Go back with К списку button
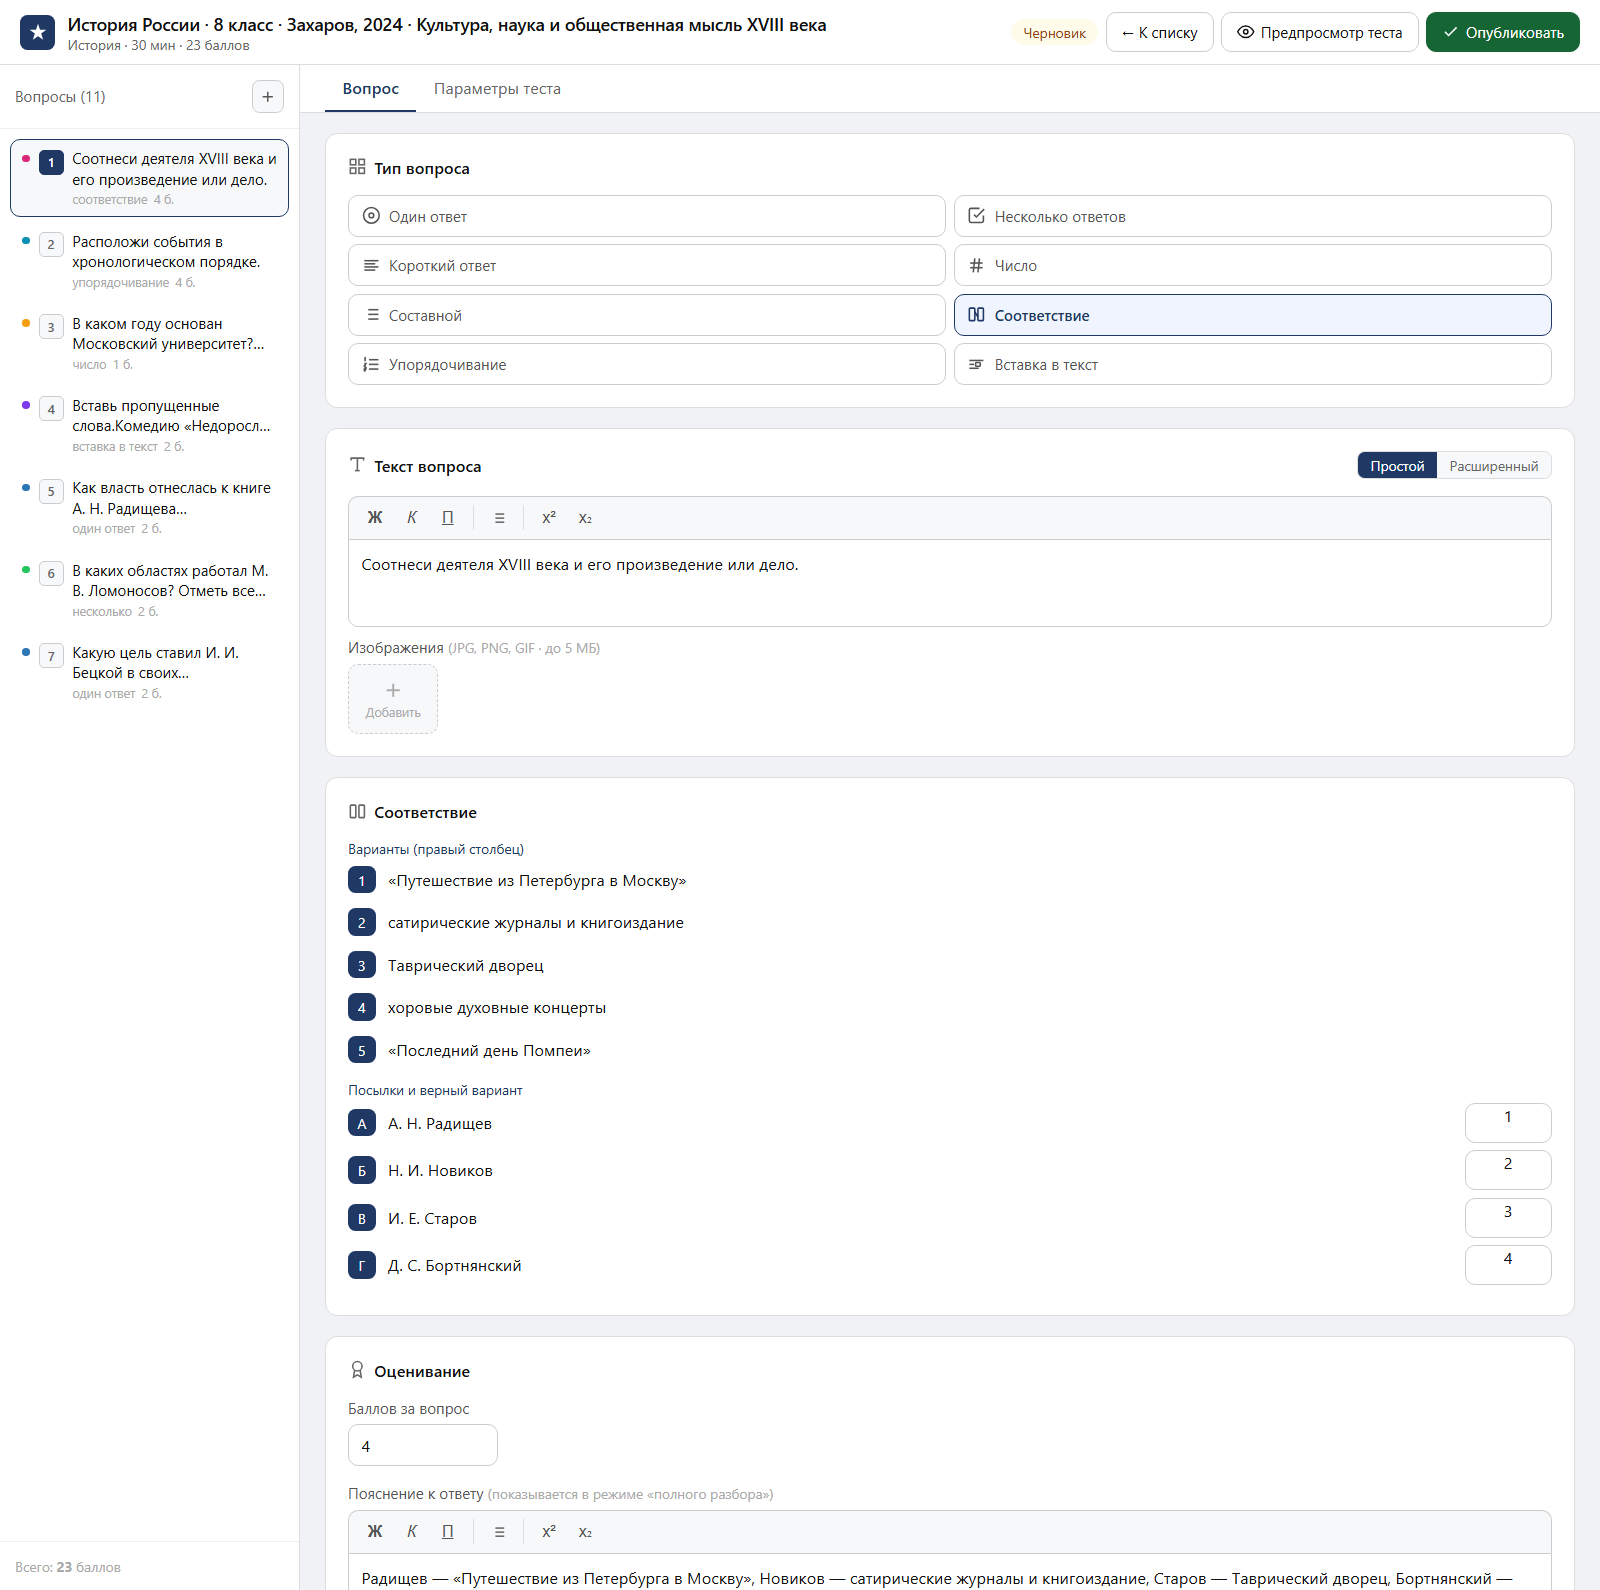Viewport: 1600px width, 1590px height. coord(1159,32)
